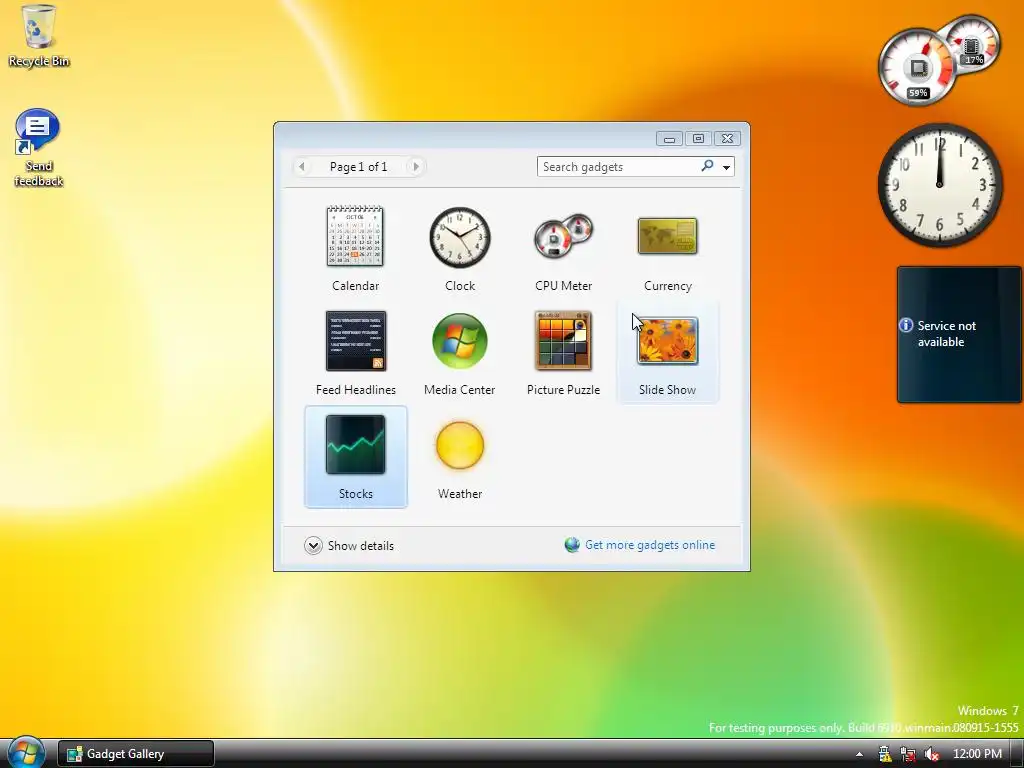Click the analog clock desktop gadget
Viewport: 1024px width, 768px height.
click(940, 184)
